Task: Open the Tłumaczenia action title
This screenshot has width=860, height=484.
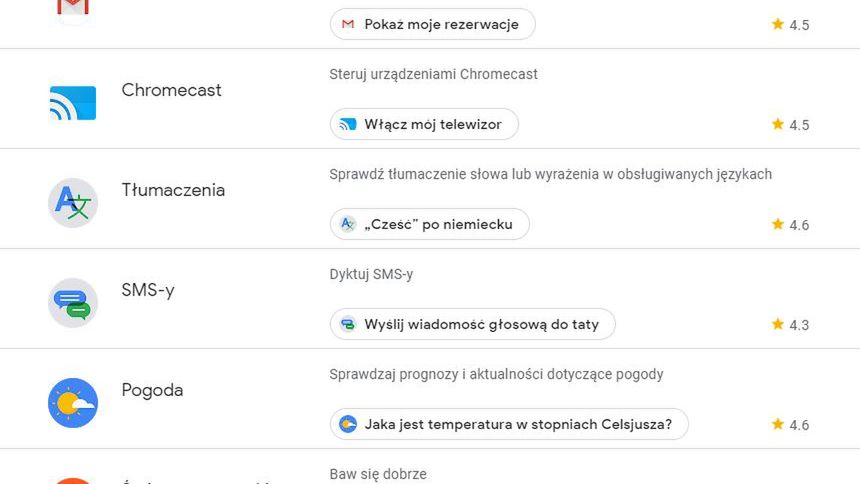Action: tap(173, 190)
